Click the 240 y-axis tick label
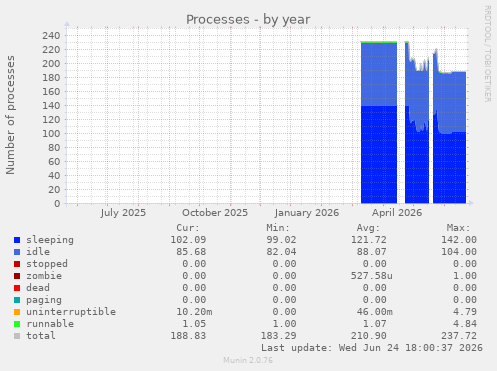The width and height of the screenshot is (497, 371). [x=51, y=36]
